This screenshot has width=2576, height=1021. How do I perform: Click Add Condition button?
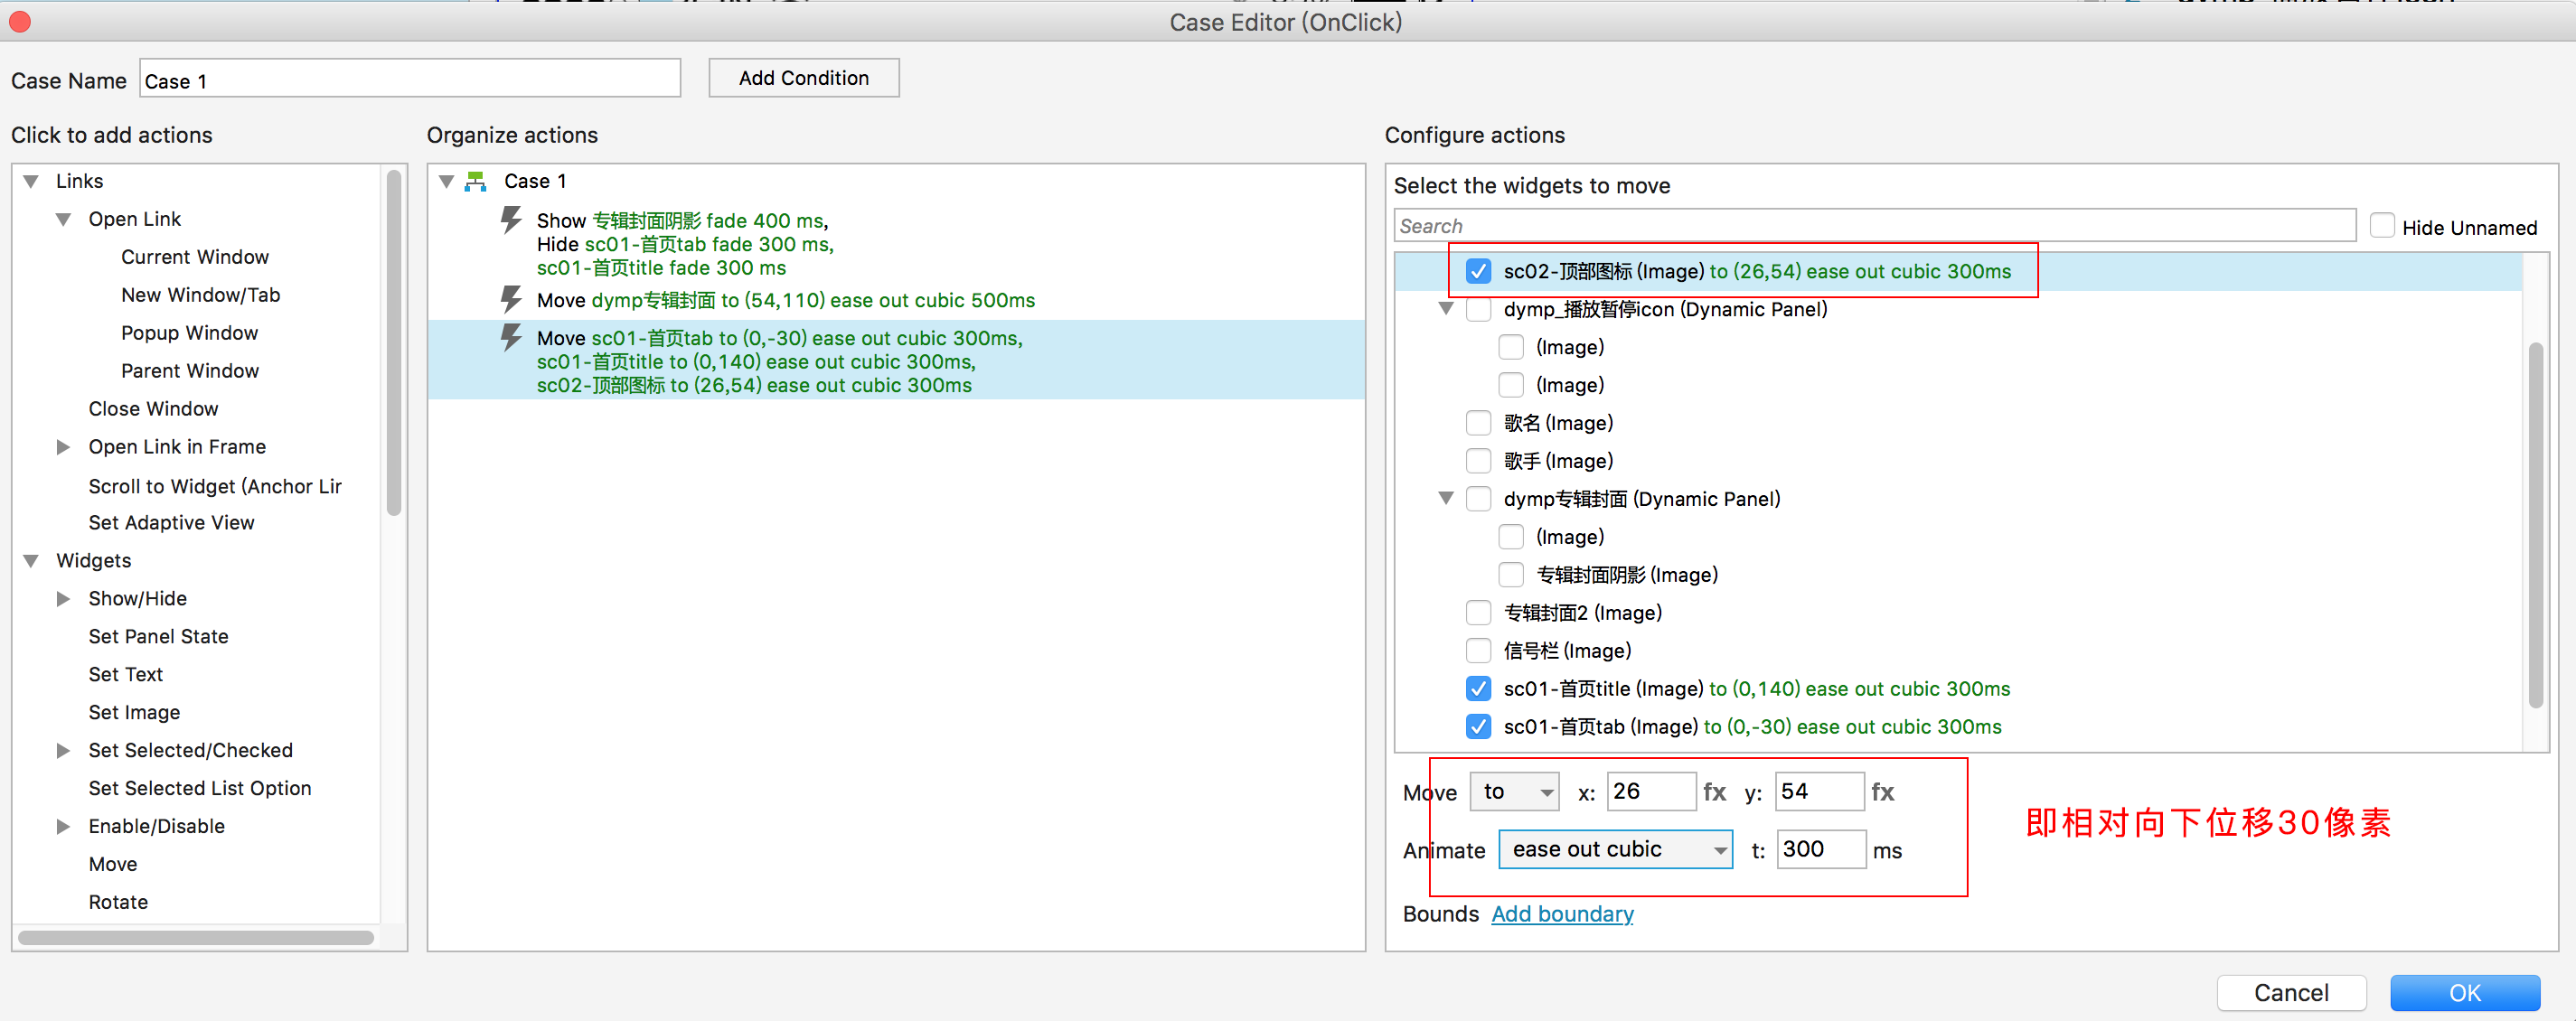[804, 78]
